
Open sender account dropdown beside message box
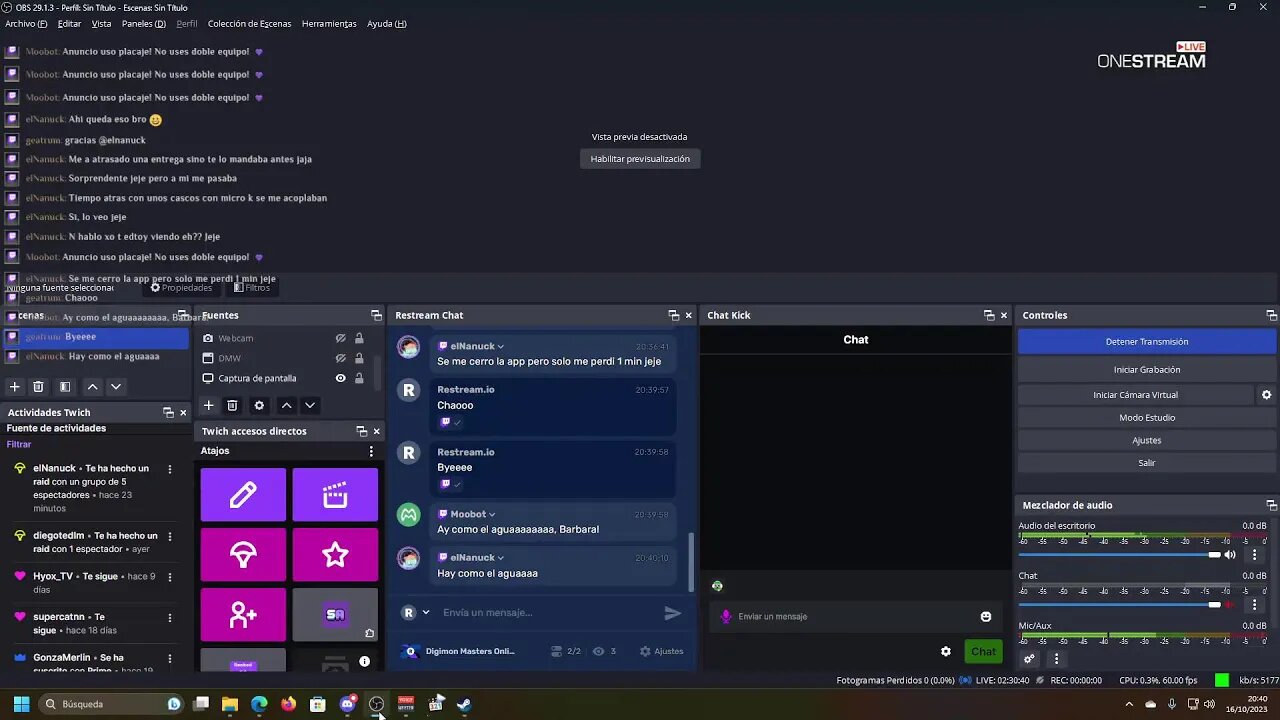(x=426, y=613)
